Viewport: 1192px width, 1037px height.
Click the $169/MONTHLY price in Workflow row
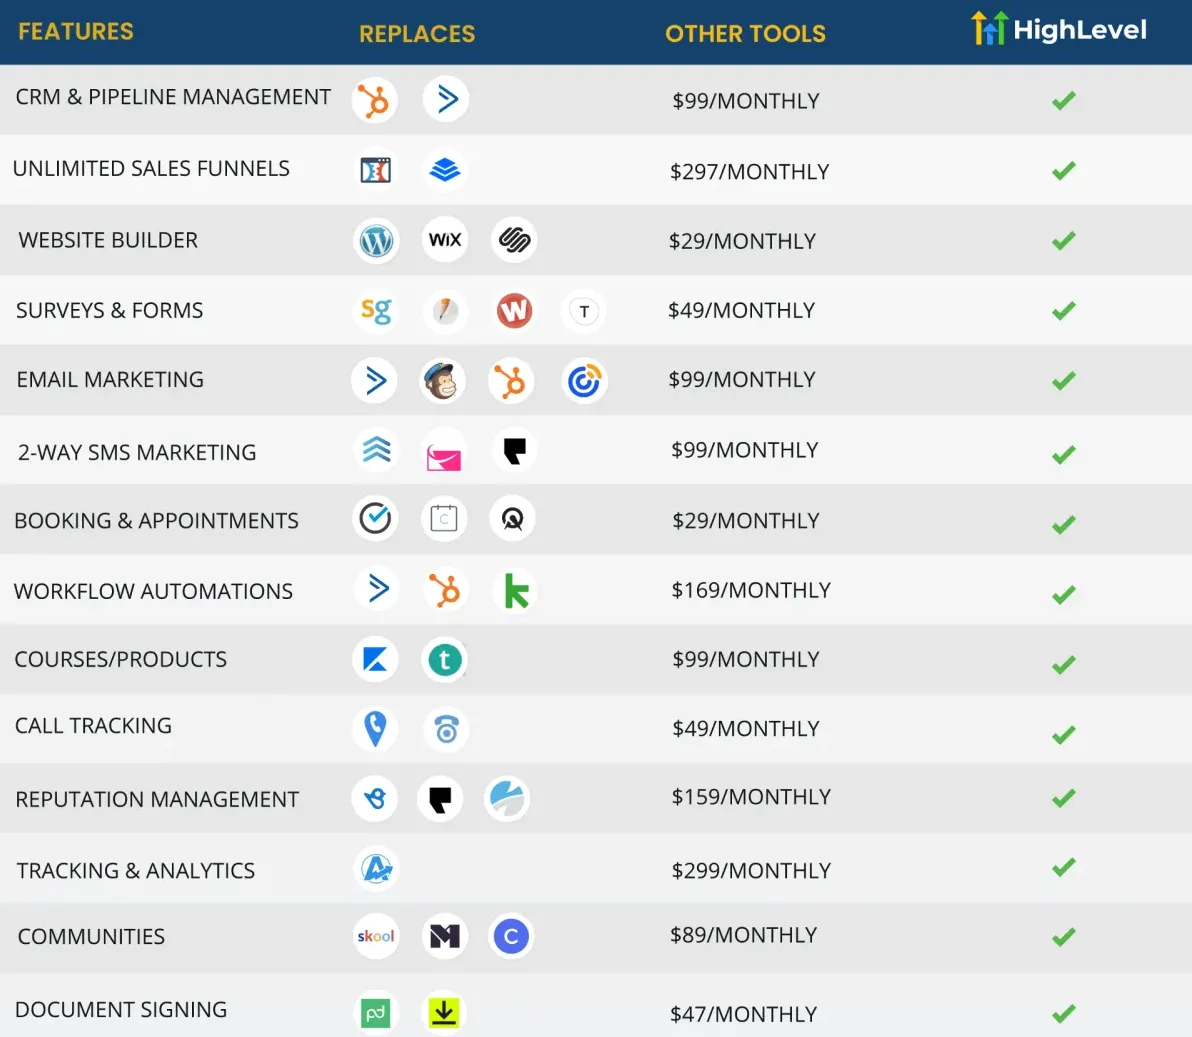pyautogui.click(x=751, y=590)
